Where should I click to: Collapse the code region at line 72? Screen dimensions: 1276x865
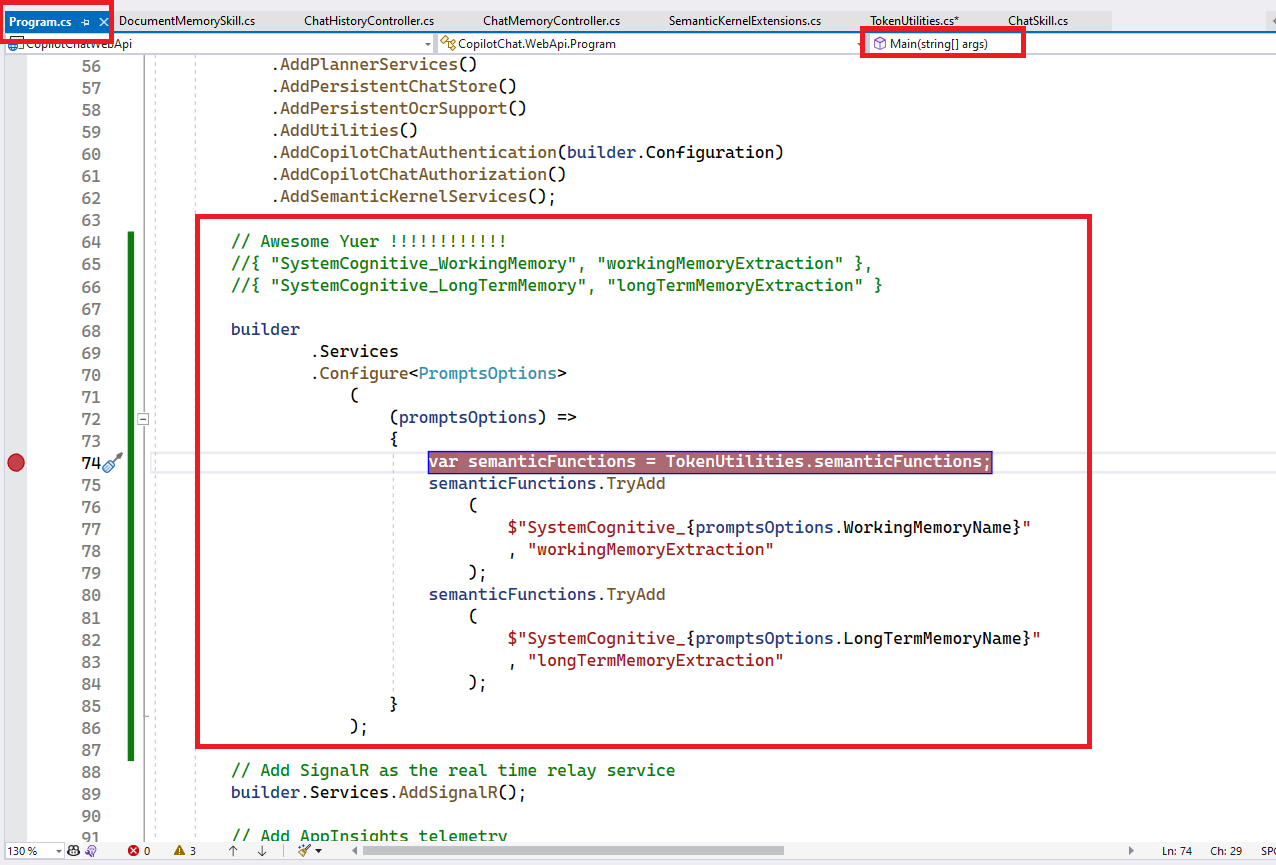click(143, 419)
